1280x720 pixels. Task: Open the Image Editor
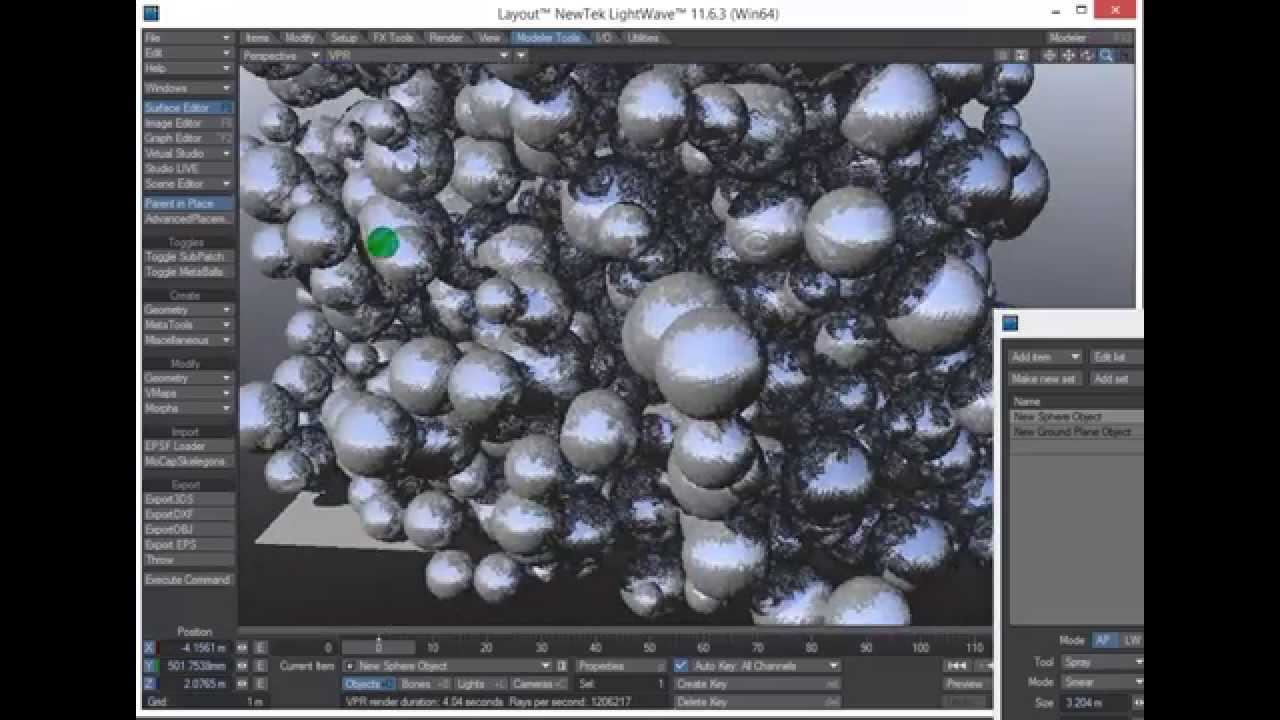(x=188, y=123)
